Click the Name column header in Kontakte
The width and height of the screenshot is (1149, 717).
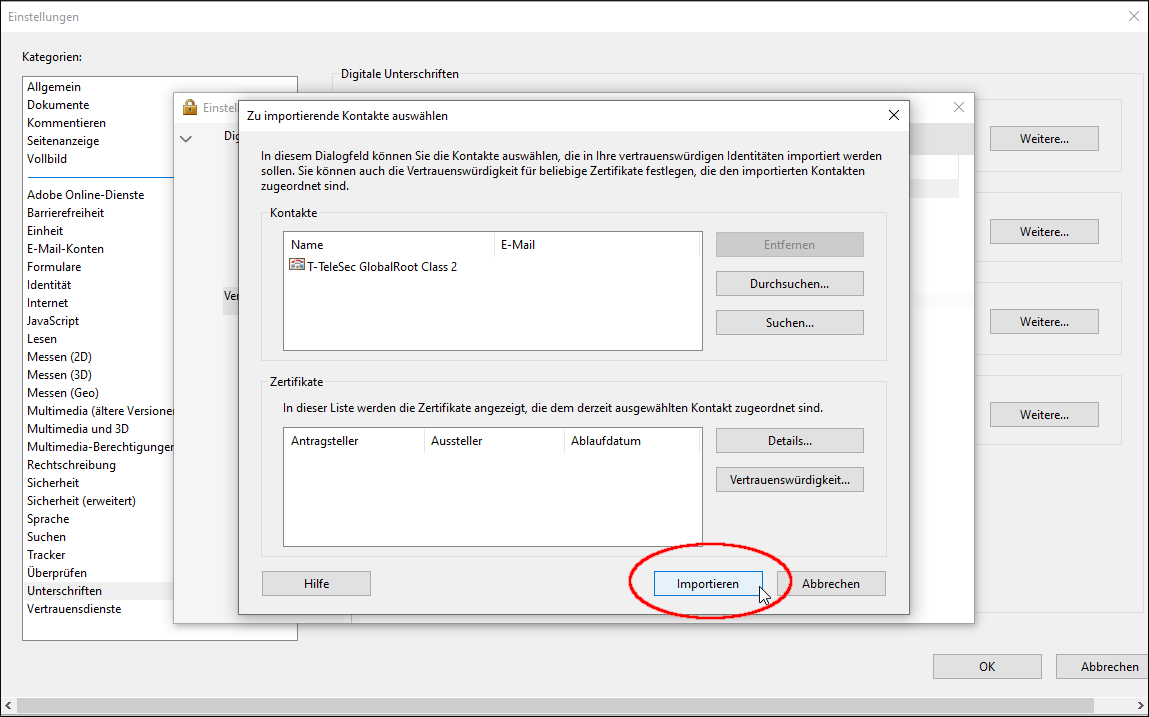coord(389,245)
